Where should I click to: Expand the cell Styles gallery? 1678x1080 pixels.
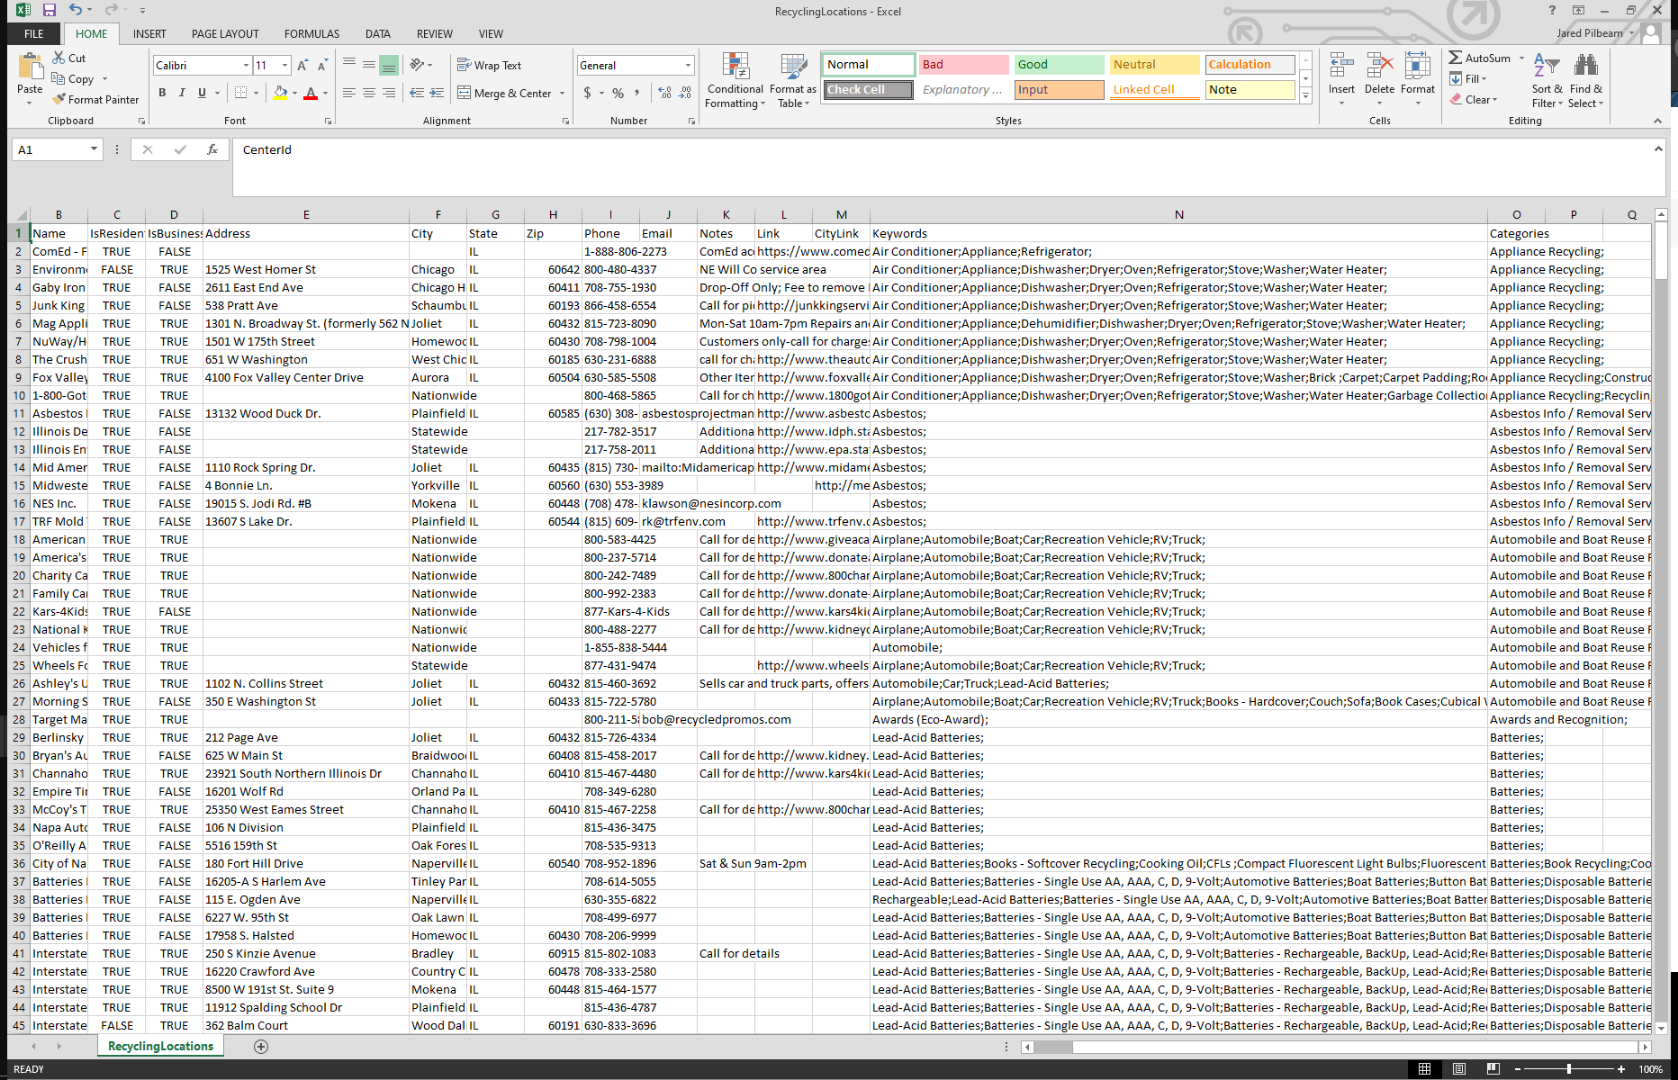[x=1305, y=96]
